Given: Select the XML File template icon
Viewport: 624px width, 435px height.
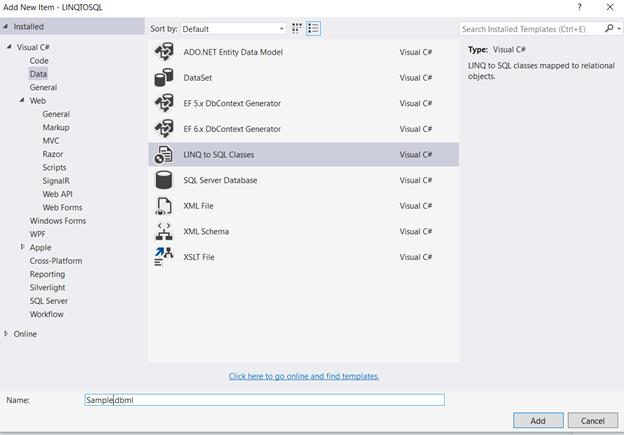Looking at the screenshot, I should 164,206.
